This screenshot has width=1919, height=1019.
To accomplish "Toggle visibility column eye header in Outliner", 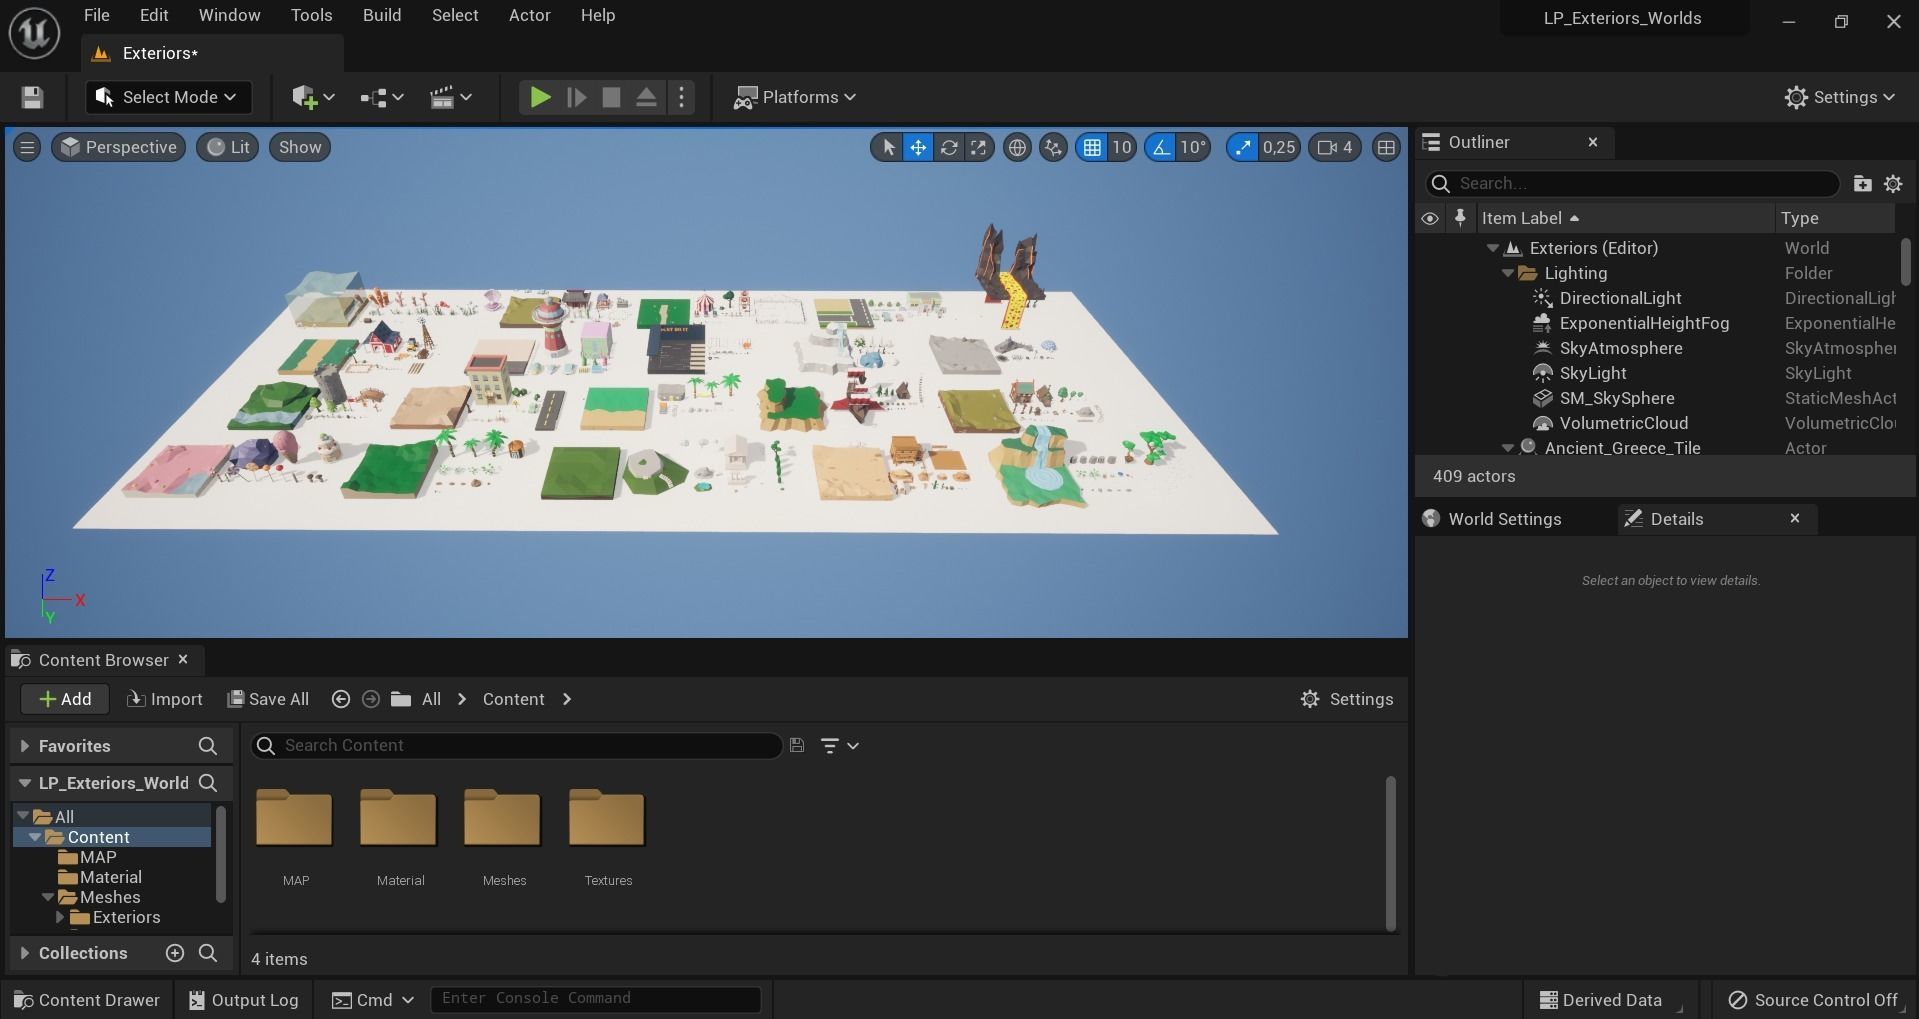I will click(x=1430, y=218).
